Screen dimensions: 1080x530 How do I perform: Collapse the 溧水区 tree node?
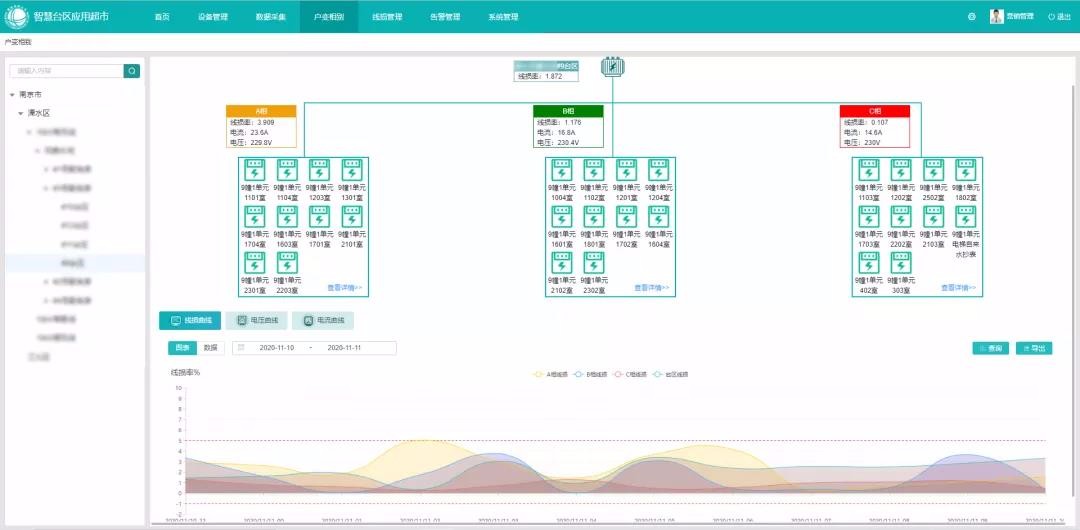(20, 113)
